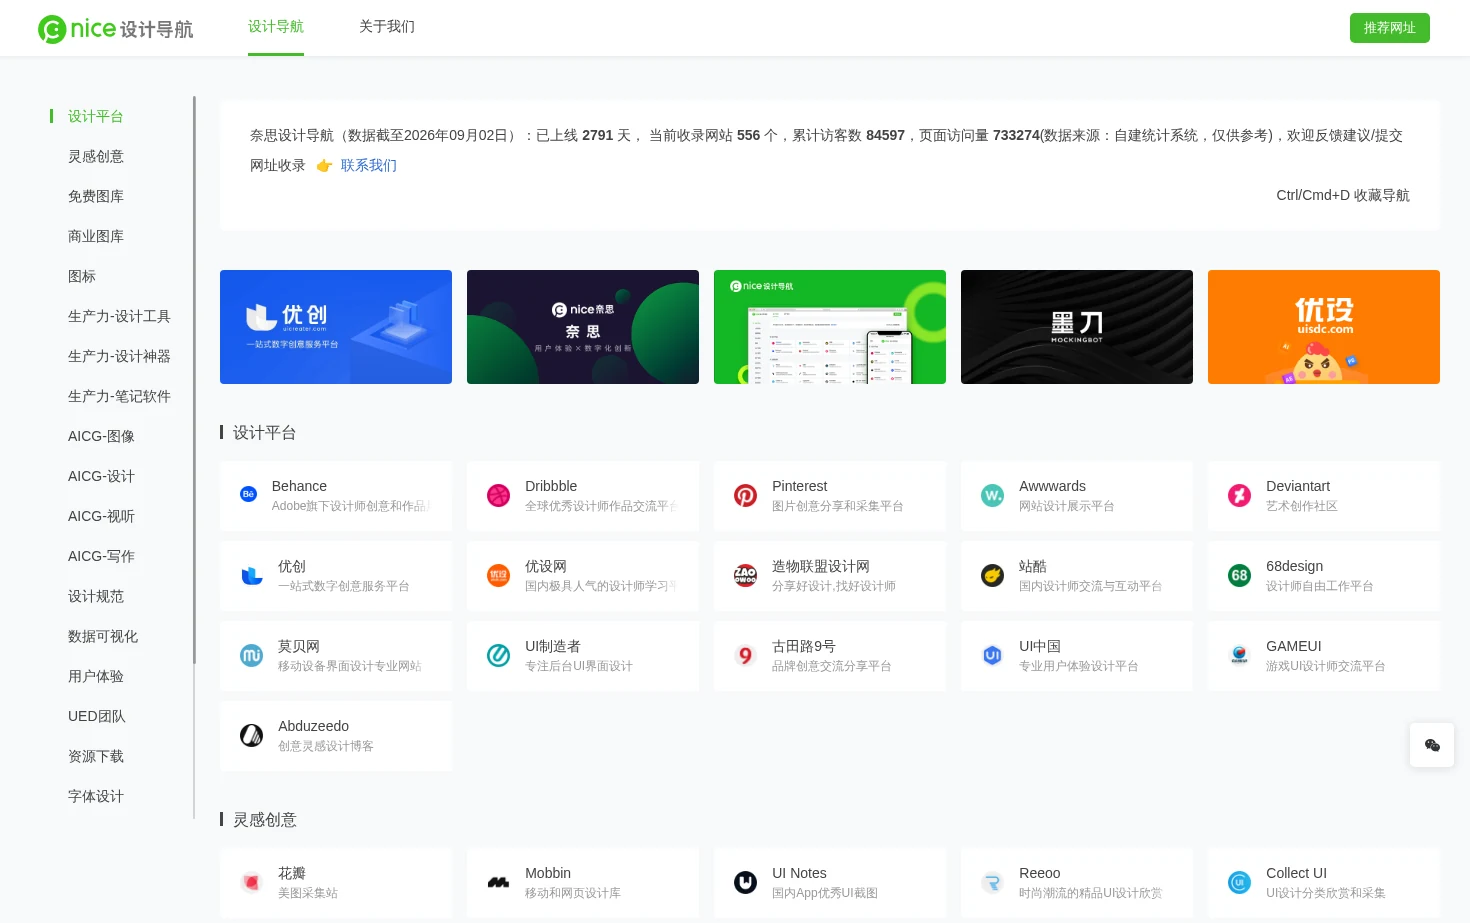Click the 莫贝网 card icon
Screen dimensions: 1470x923
coord(252,655)
